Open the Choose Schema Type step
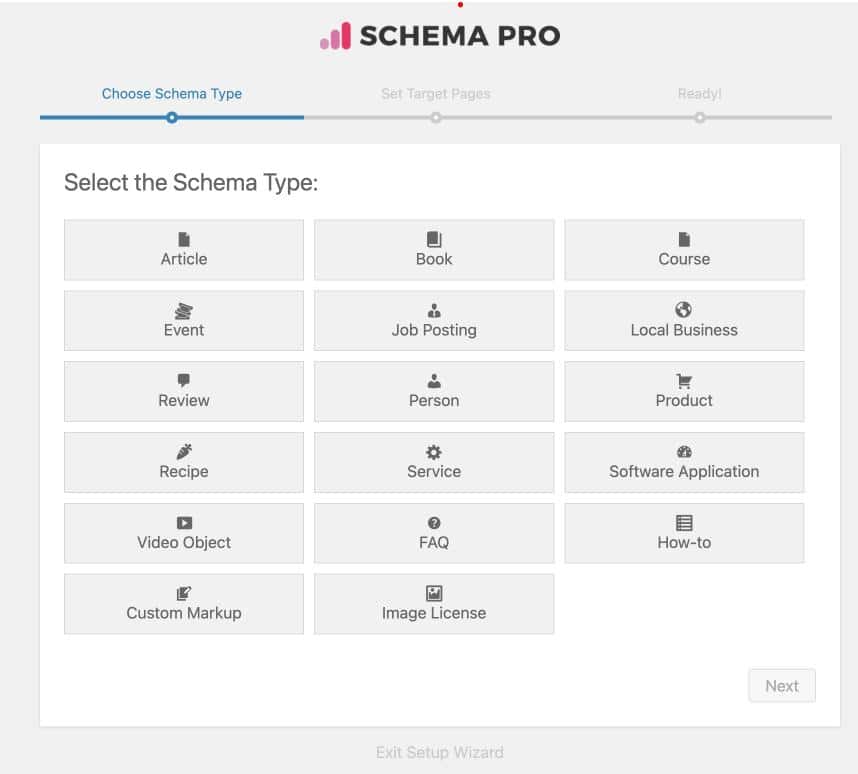Screen dimensions: 858x774 point(172,94)
